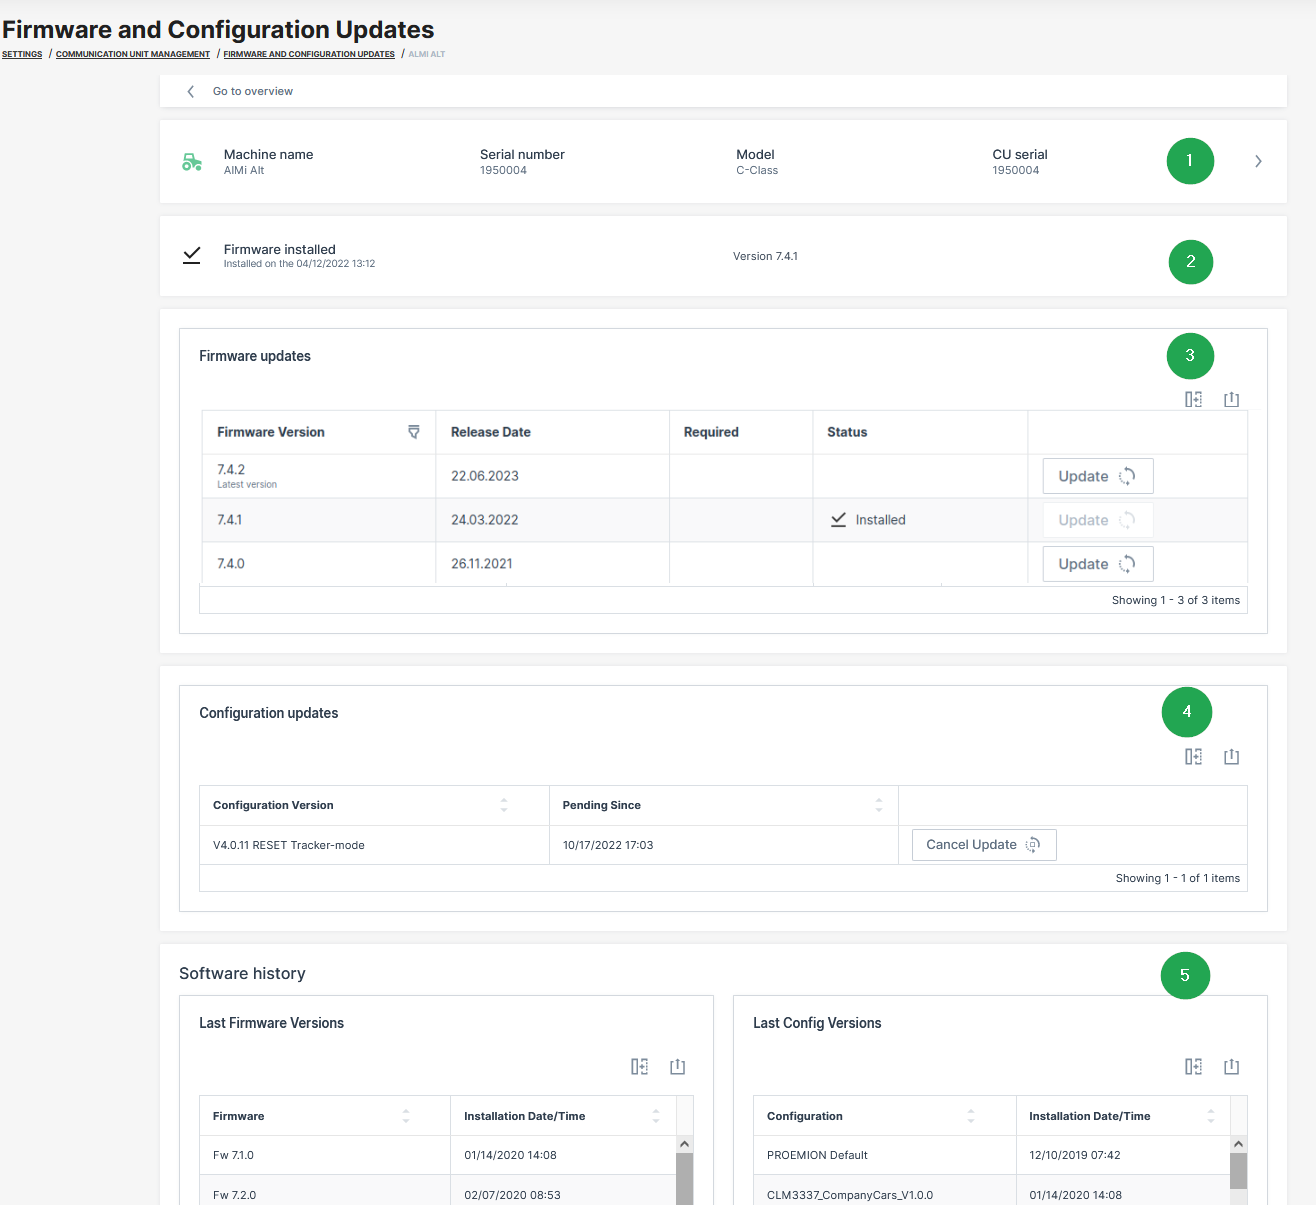The width and height of the screenshot is (1316, 1205).
Task: Click the column chooser icon in Firmware updates
Action: (x=1193, y=399)
